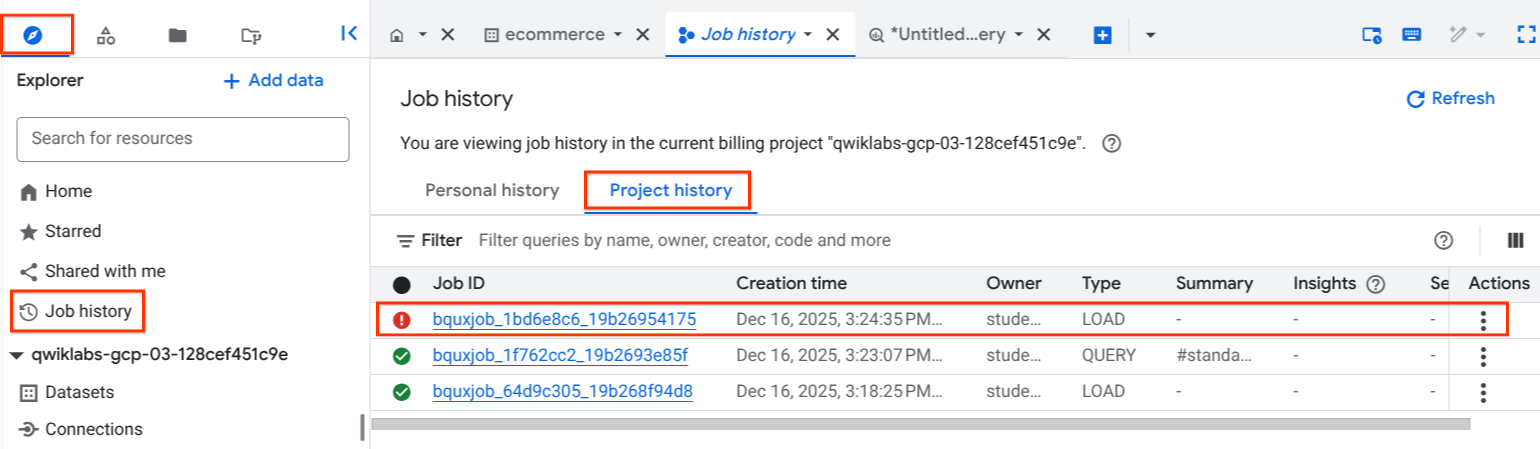The image size is (1540, 449).
Task: Click the plus icon next to Add data
Action: [x=232, y=81]
